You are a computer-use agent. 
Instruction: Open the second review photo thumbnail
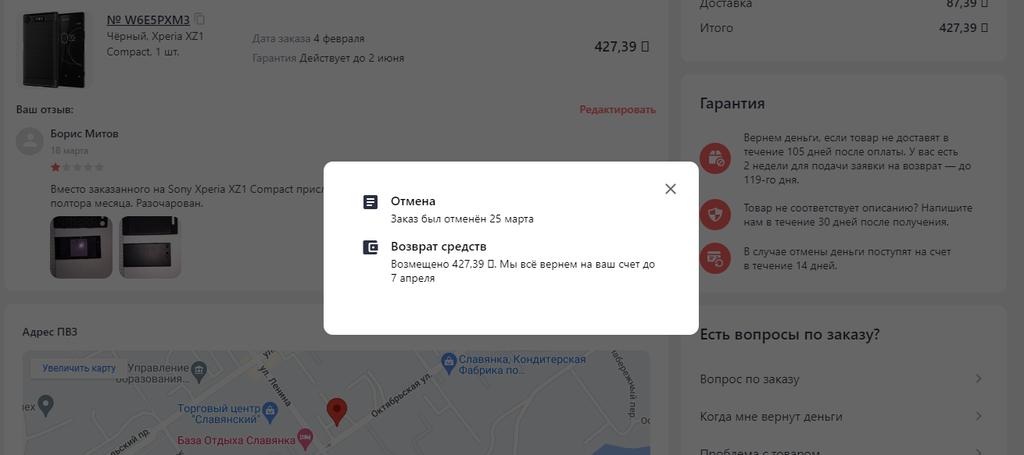click(150, 247)
